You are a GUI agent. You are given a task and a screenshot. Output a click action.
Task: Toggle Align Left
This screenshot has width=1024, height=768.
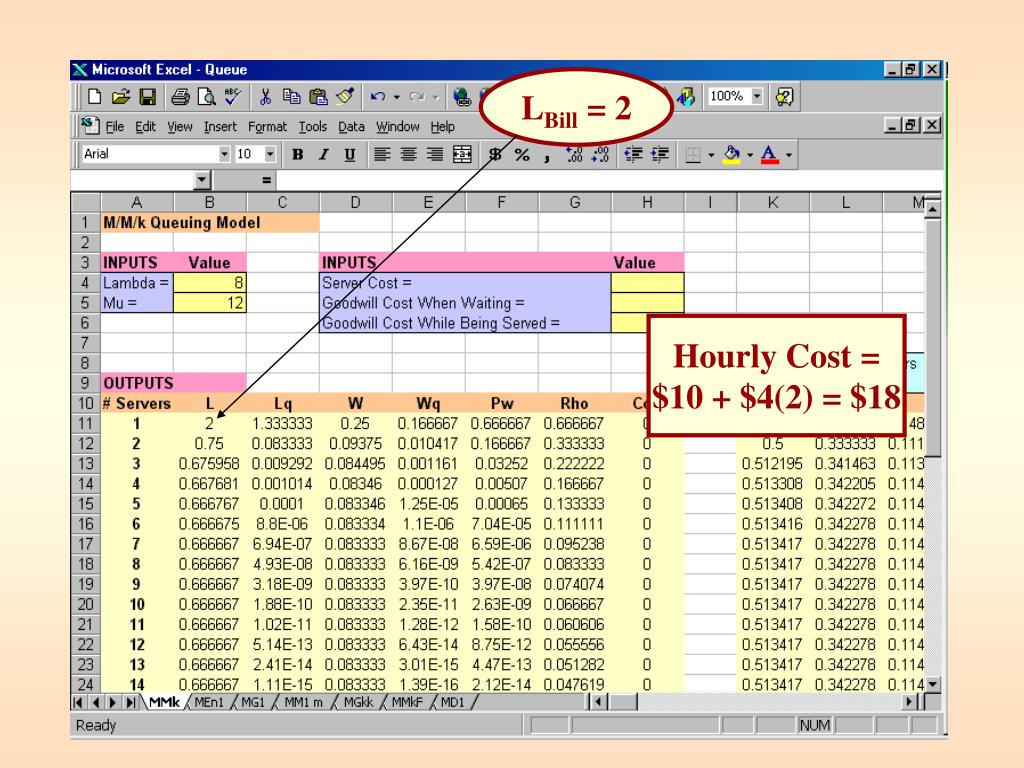382,155
